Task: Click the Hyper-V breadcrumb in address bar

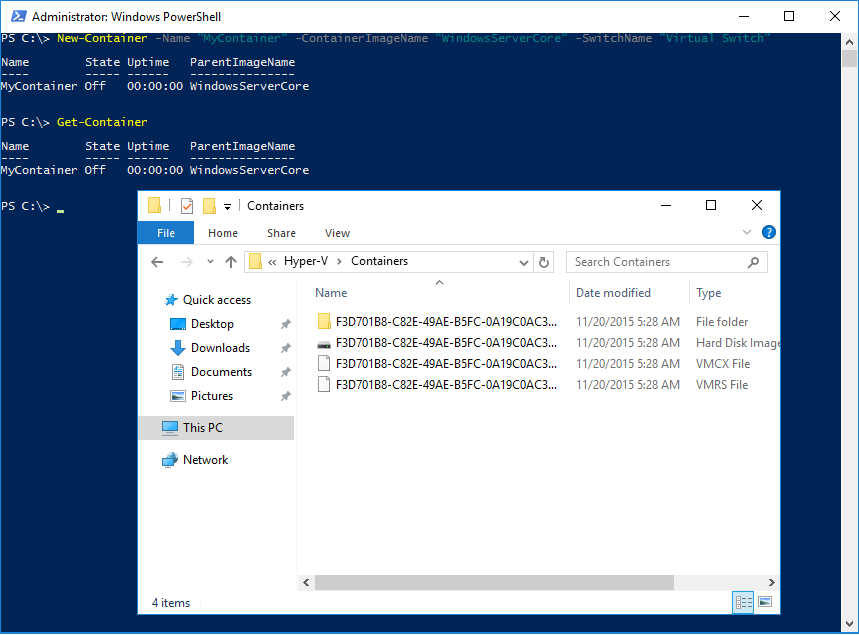Action: [x=306, y=261]
